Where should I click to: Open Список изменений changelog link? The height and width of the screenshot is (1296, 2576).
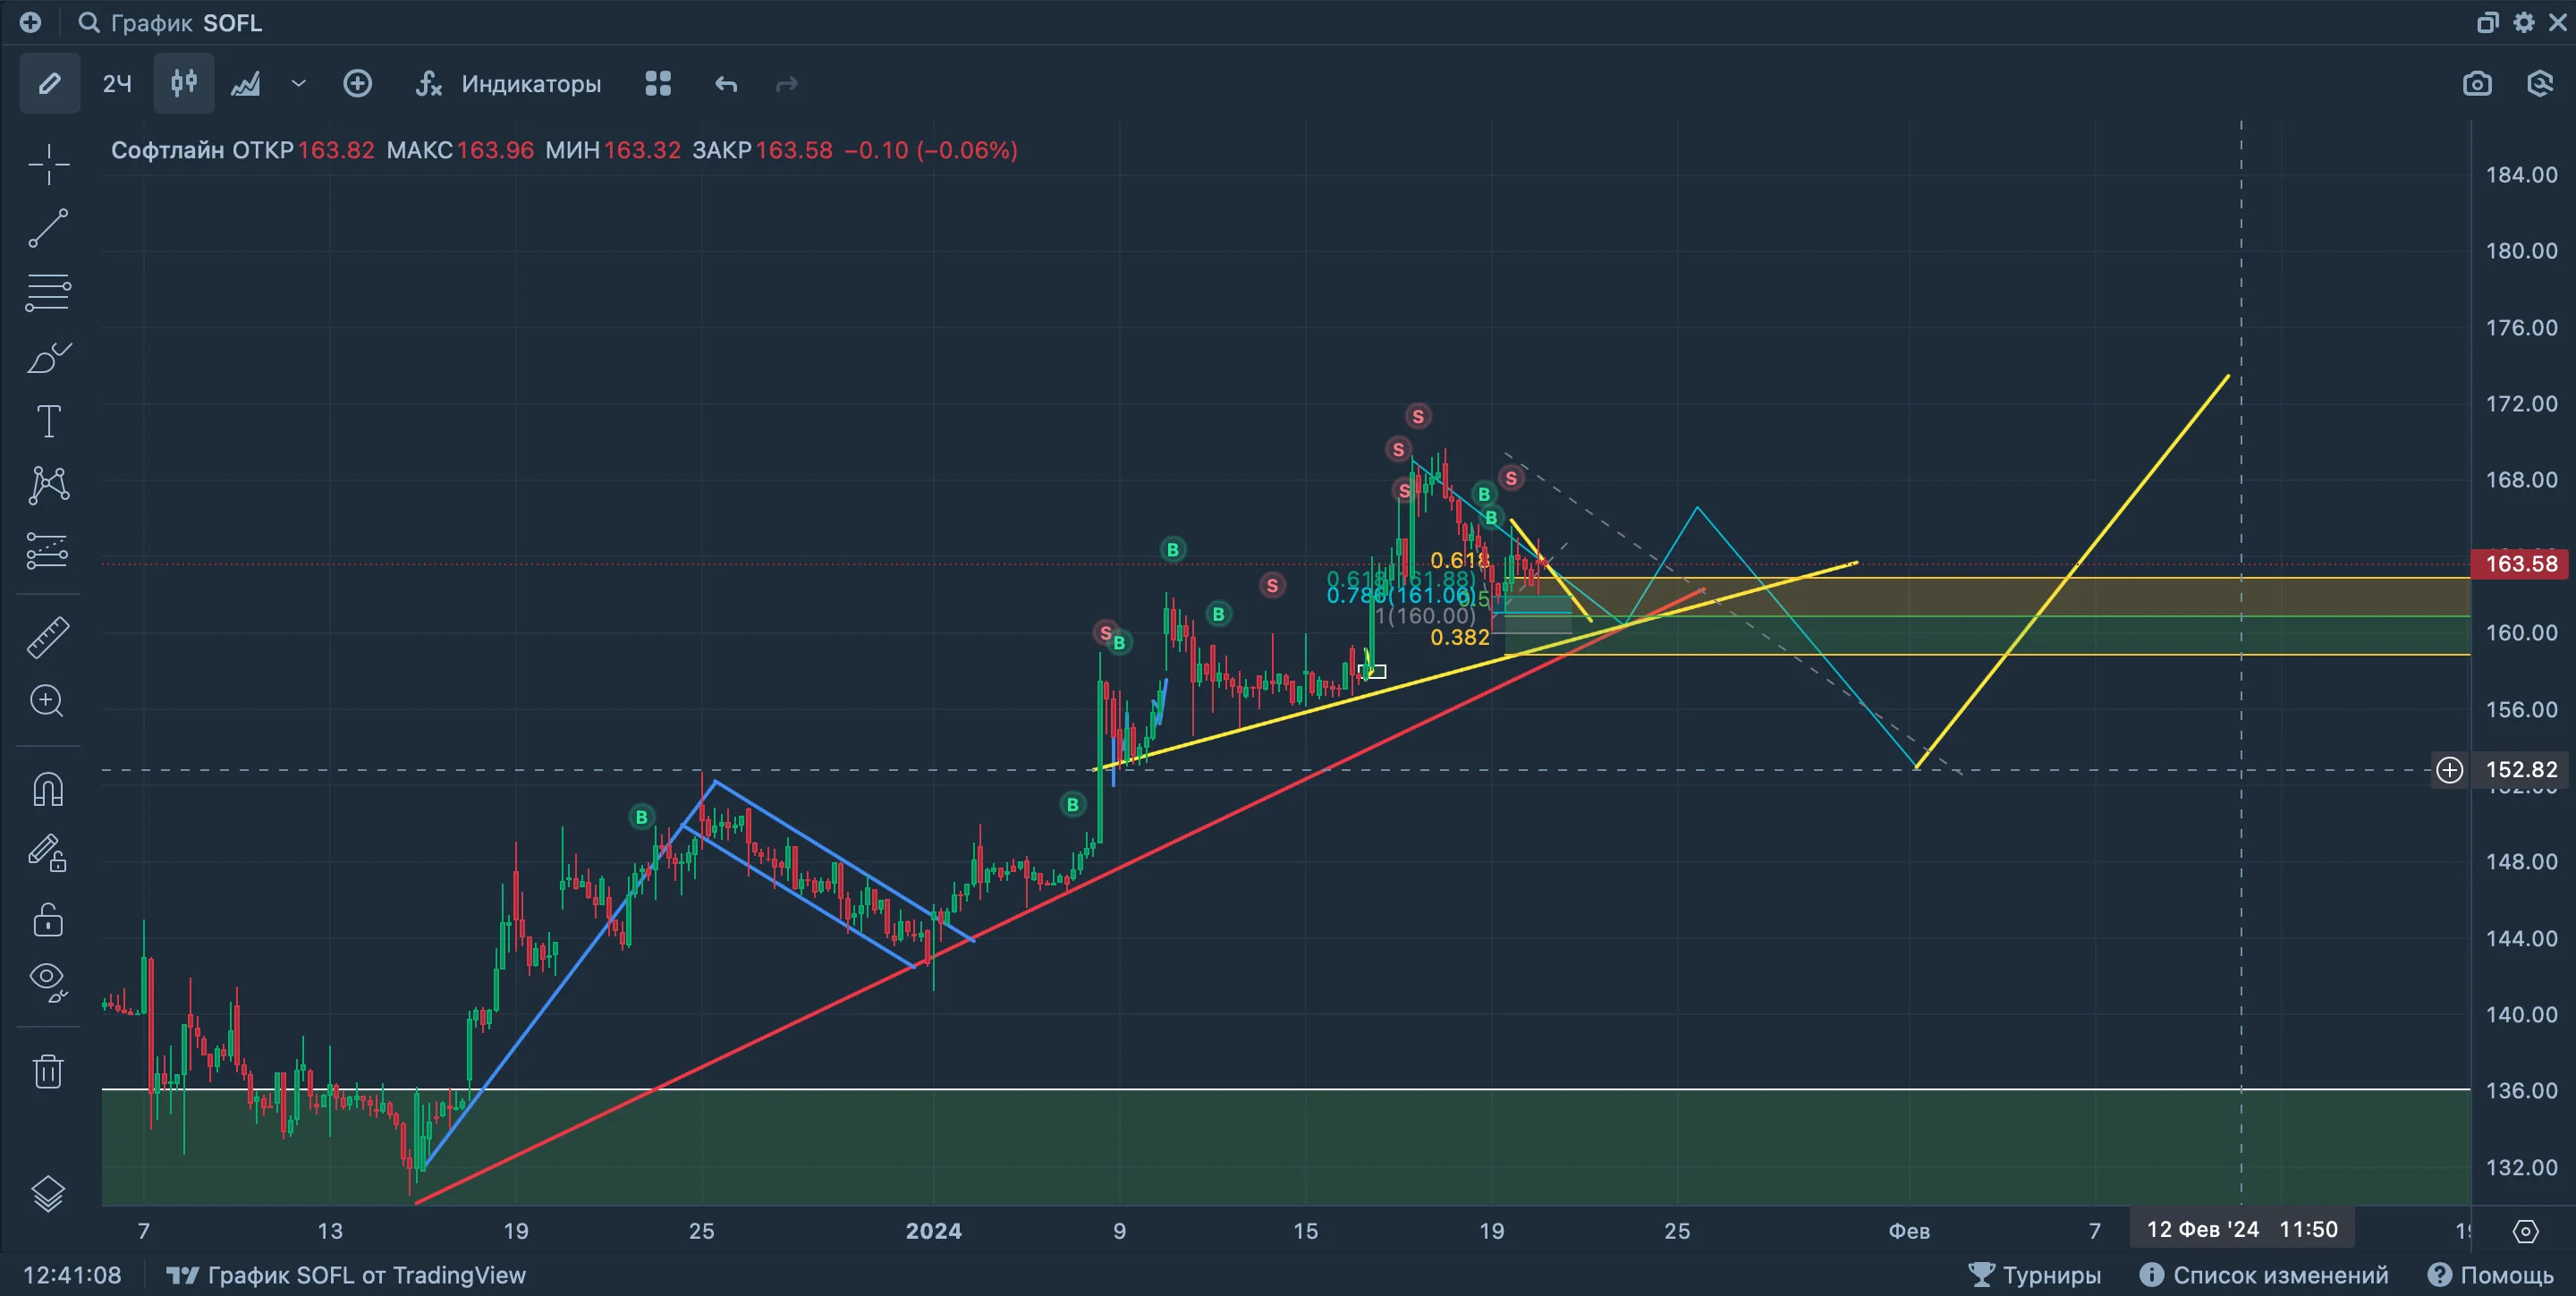[2264, 1275]
